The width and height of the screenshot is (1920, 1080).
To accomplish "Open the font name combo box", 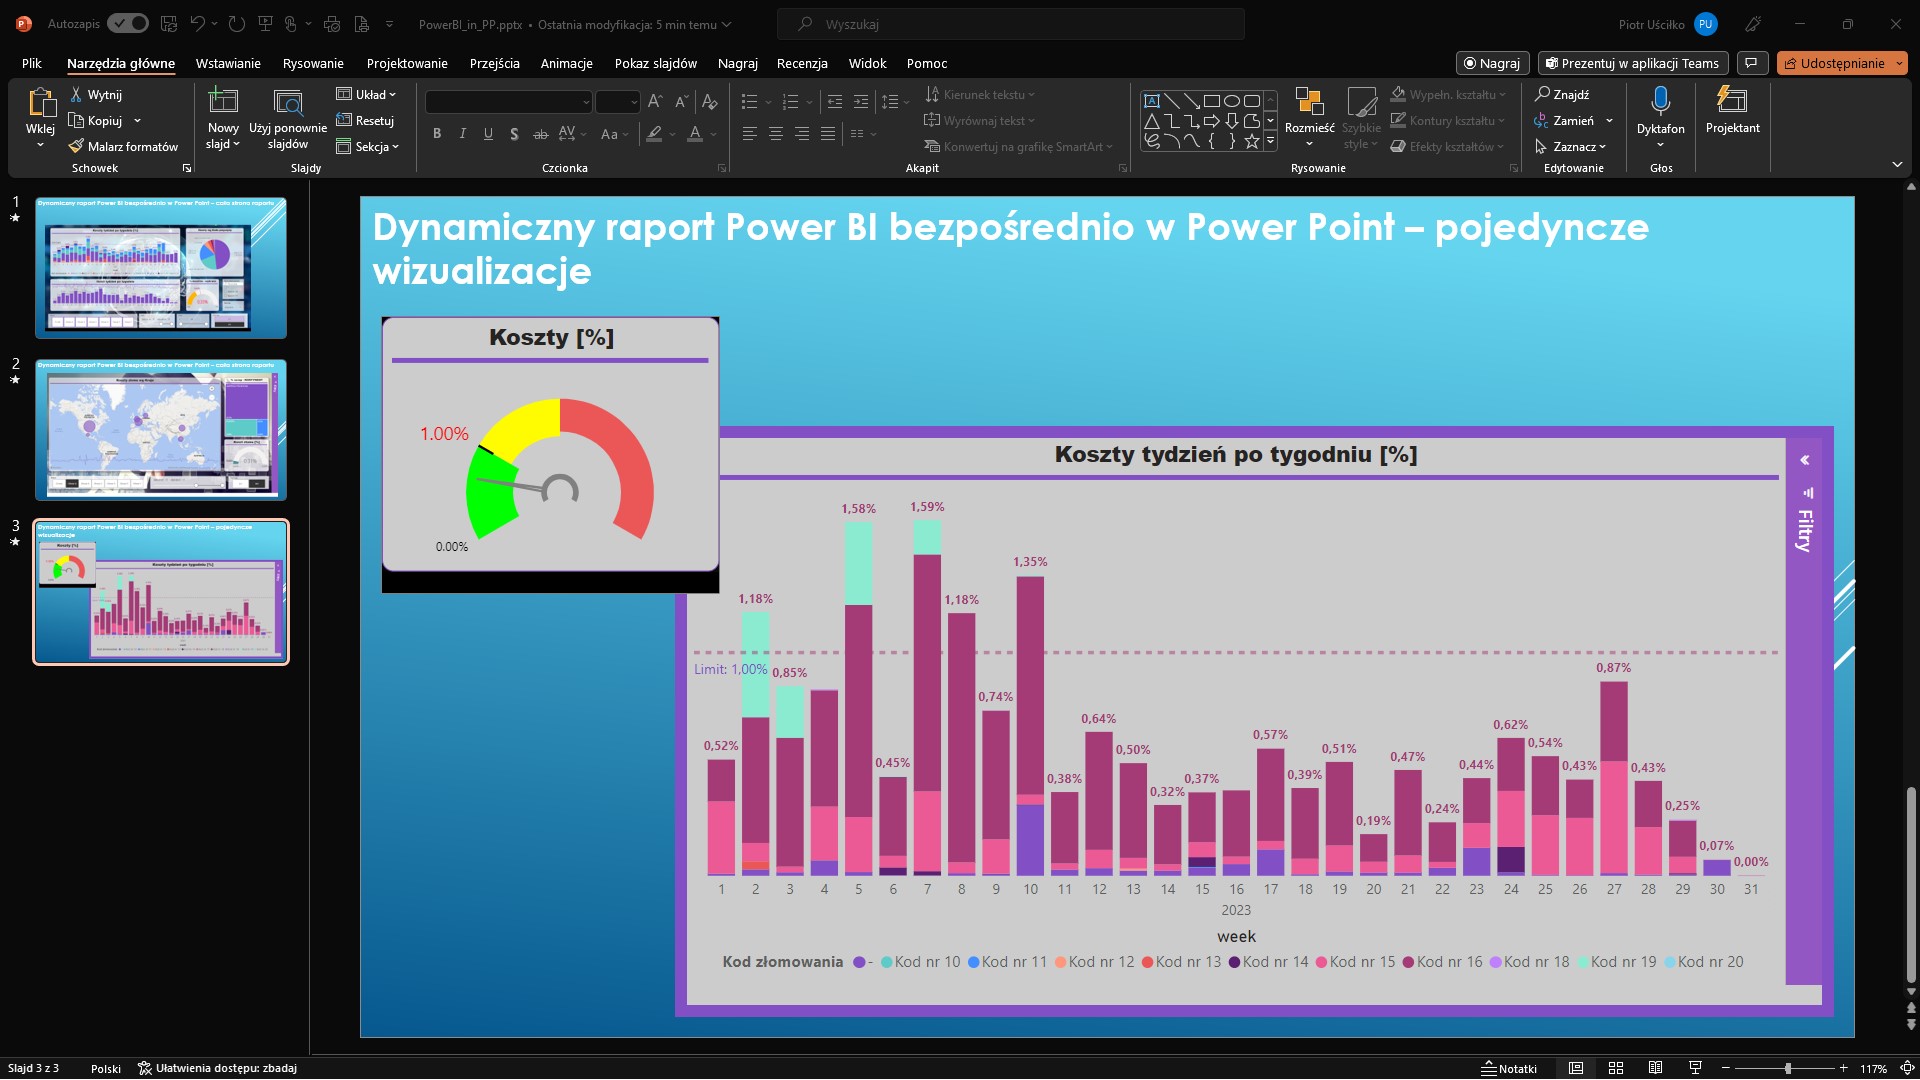I will pos(508,102).
